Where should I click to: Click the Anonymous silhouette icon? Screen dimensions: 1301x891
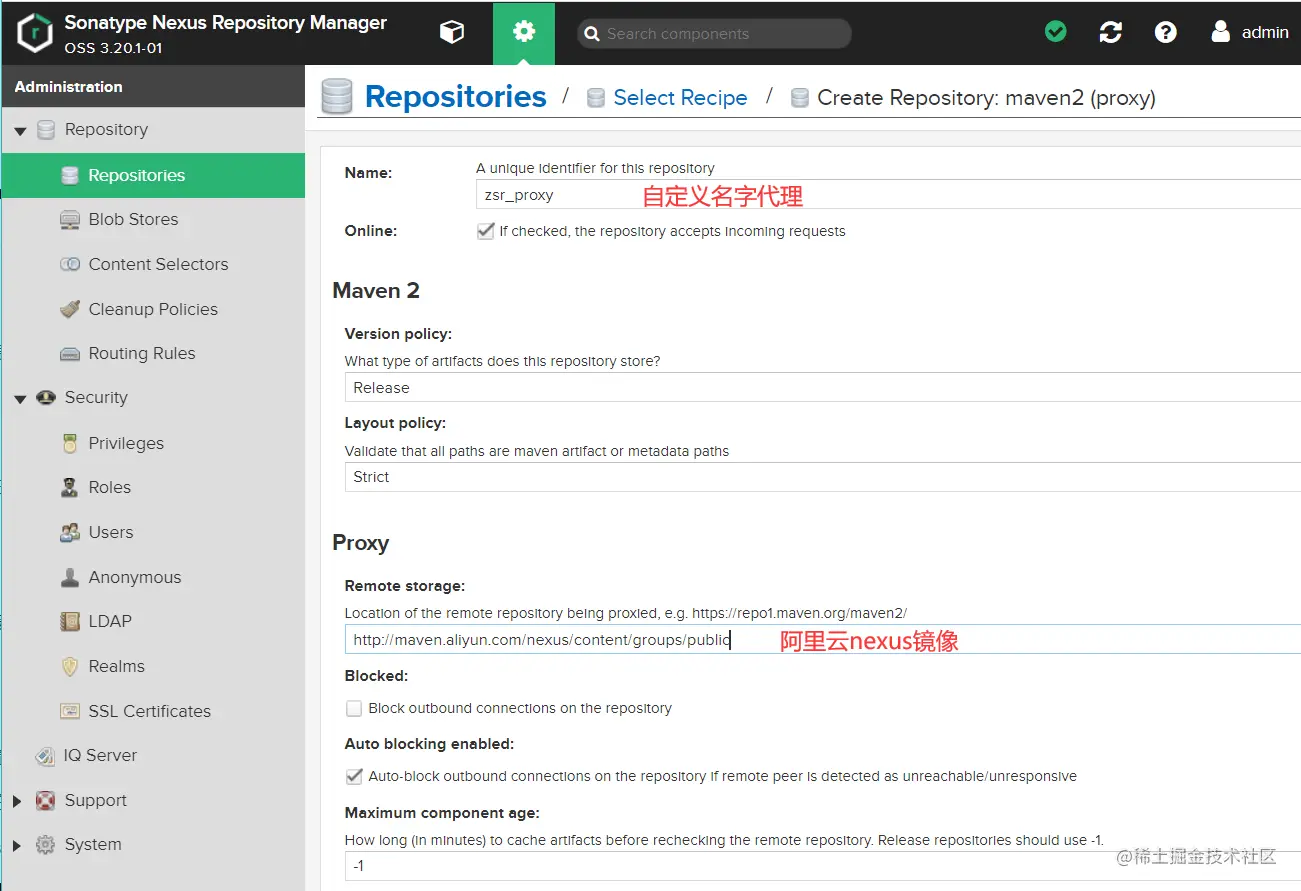coord(70,577)
